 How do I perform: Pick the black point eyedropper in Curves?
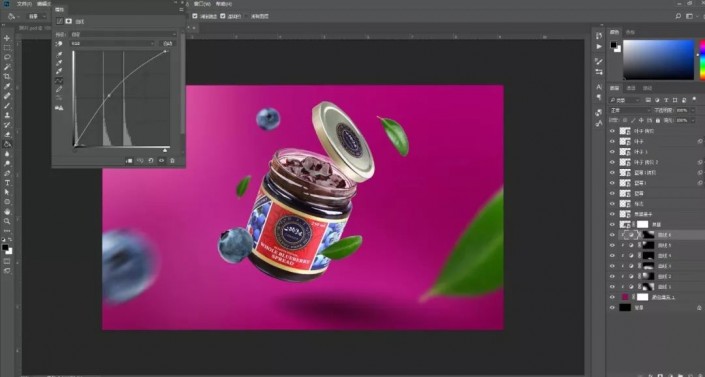click(x=59, y=54)
